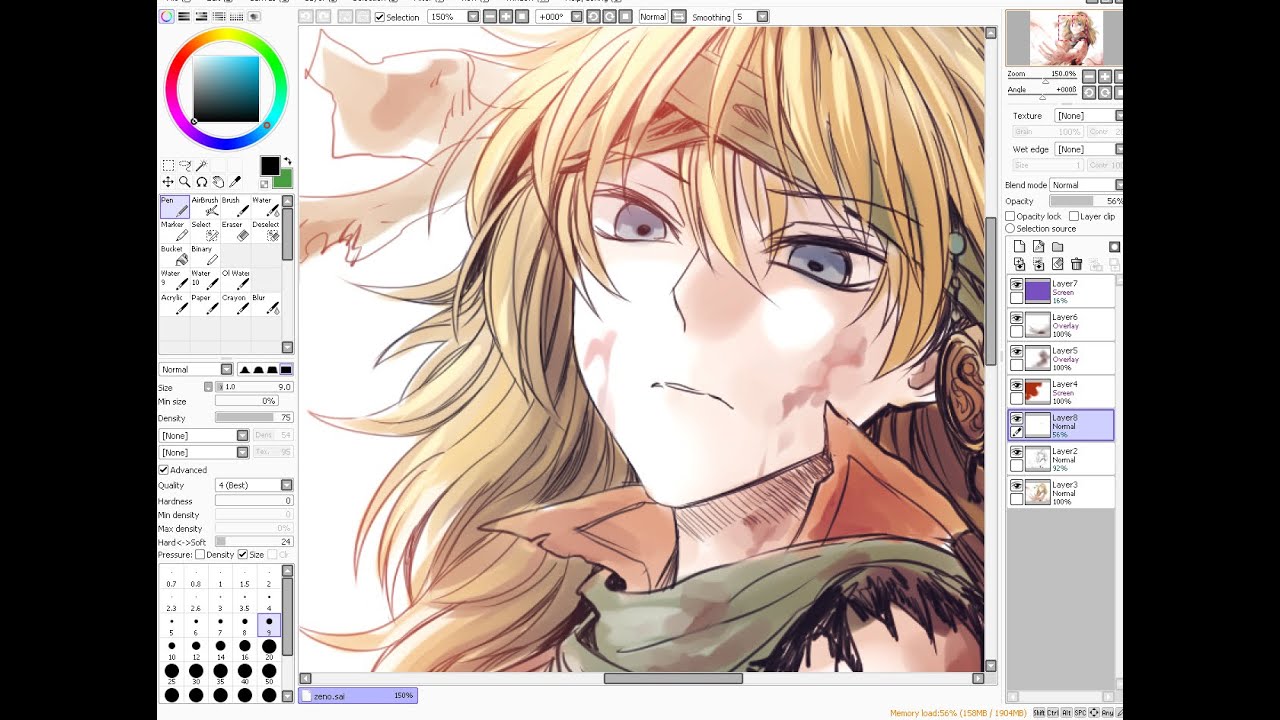Choose the lasso selection tool
The width and height of the screenshot is (1280, 720).
coord(185,166)
